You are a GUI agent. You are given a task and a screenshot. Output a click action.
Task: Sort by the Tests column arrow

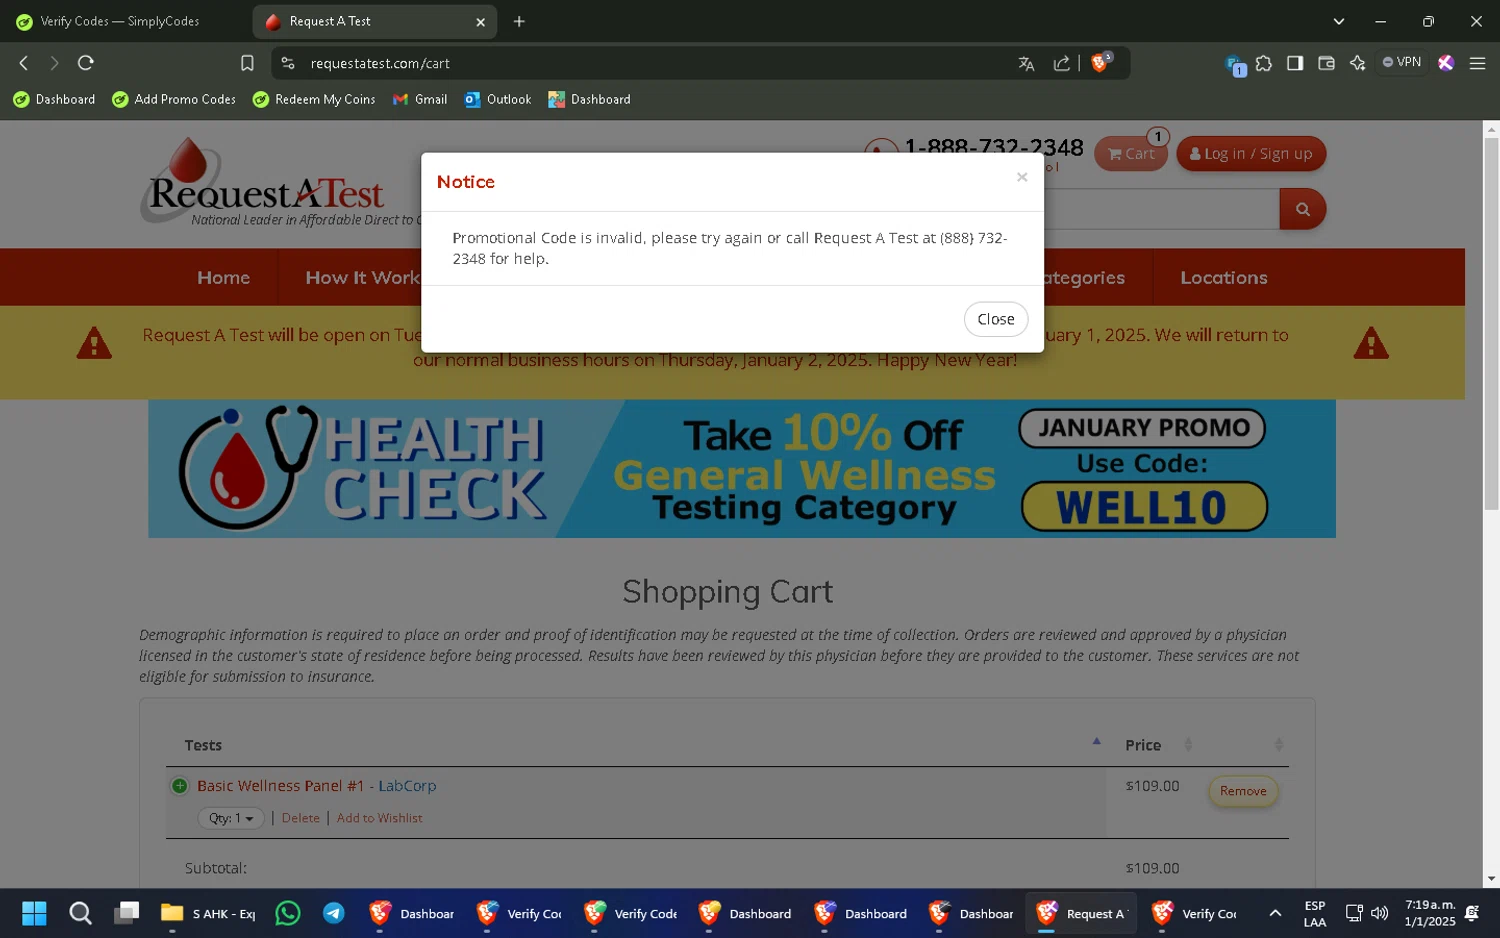tap(1096, 741)
